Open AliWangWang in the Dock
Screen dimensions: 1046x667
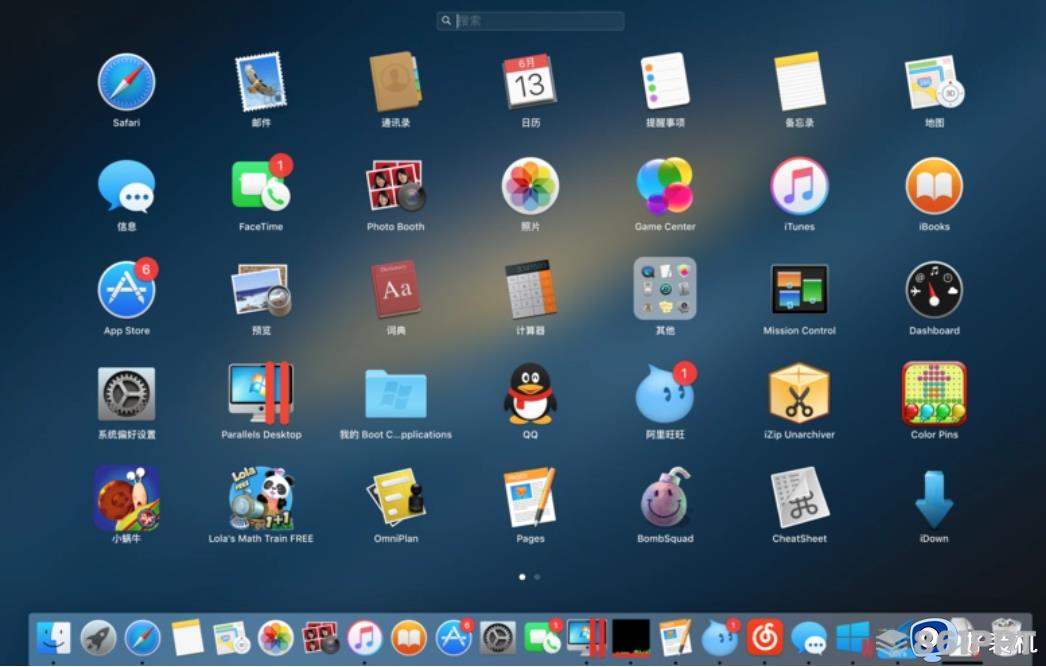coord(720,637)
